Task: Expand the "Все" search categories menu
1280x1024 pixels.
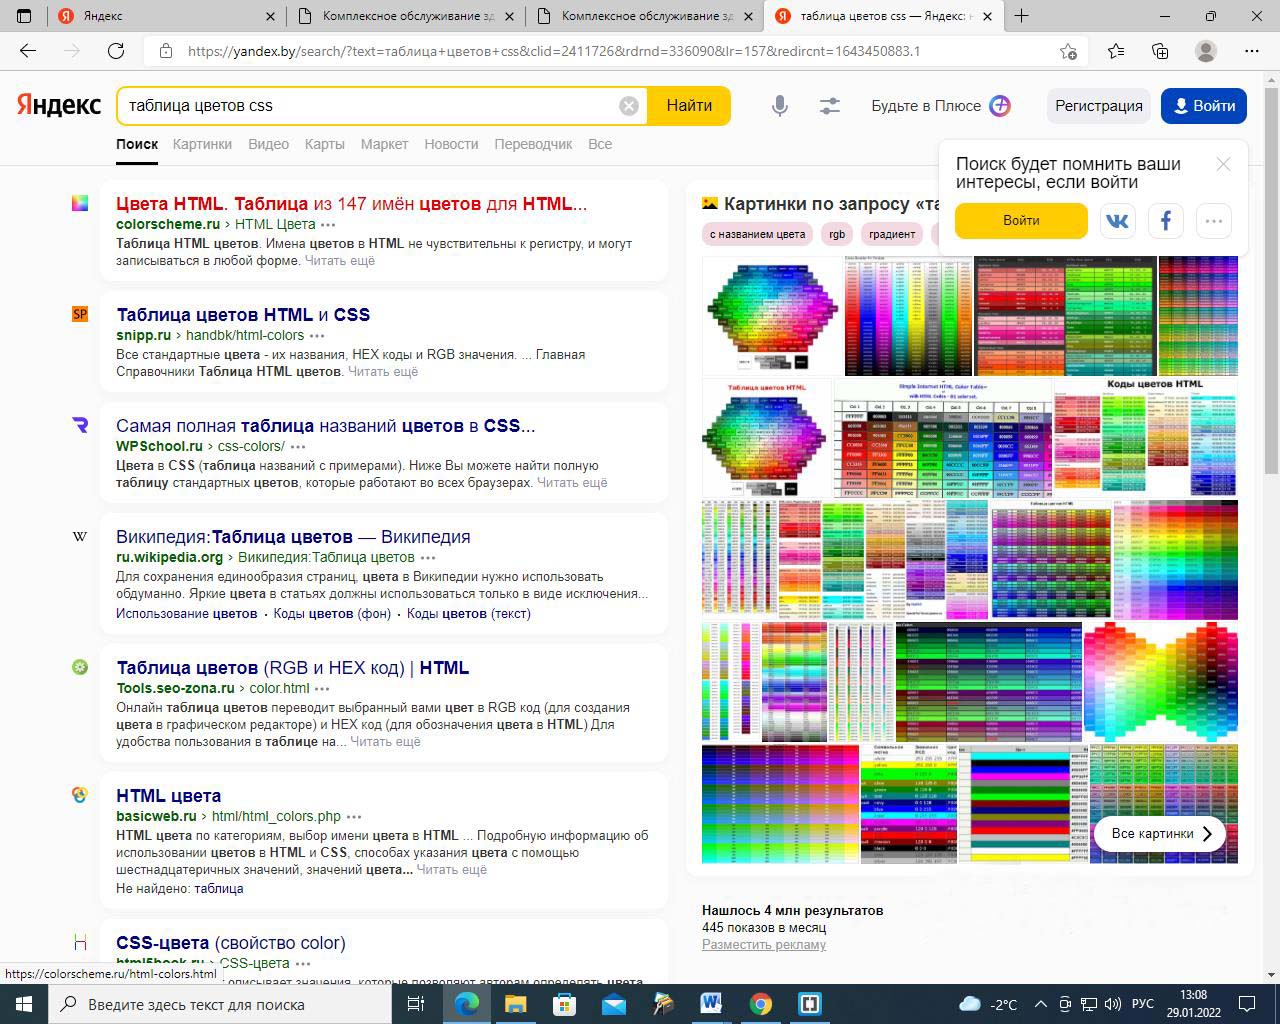Action: tap(600, 144)
